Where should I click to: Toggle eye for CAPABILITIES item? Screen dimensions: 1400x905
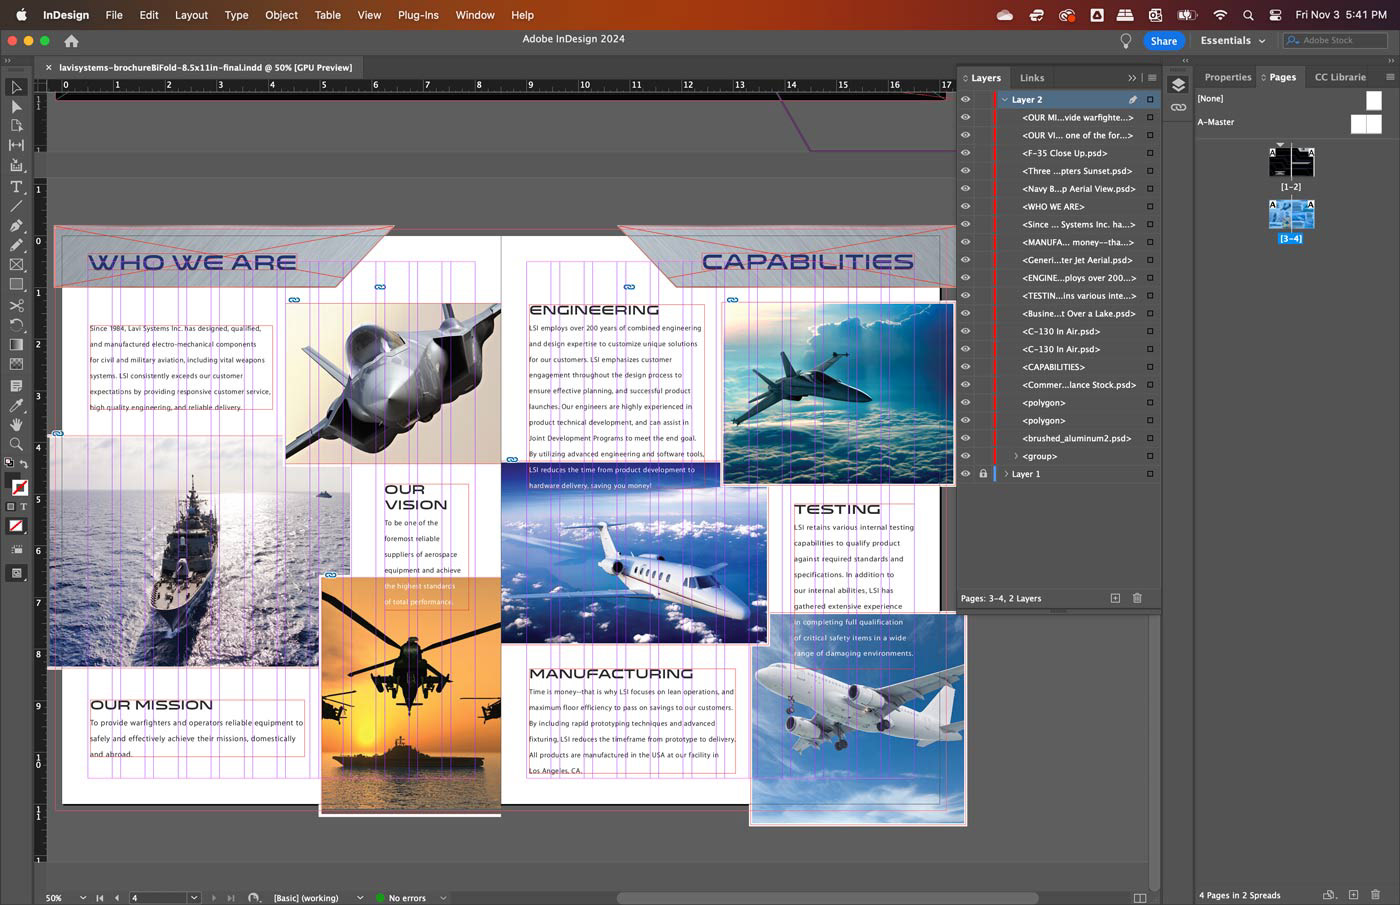[x=965, y=366]
